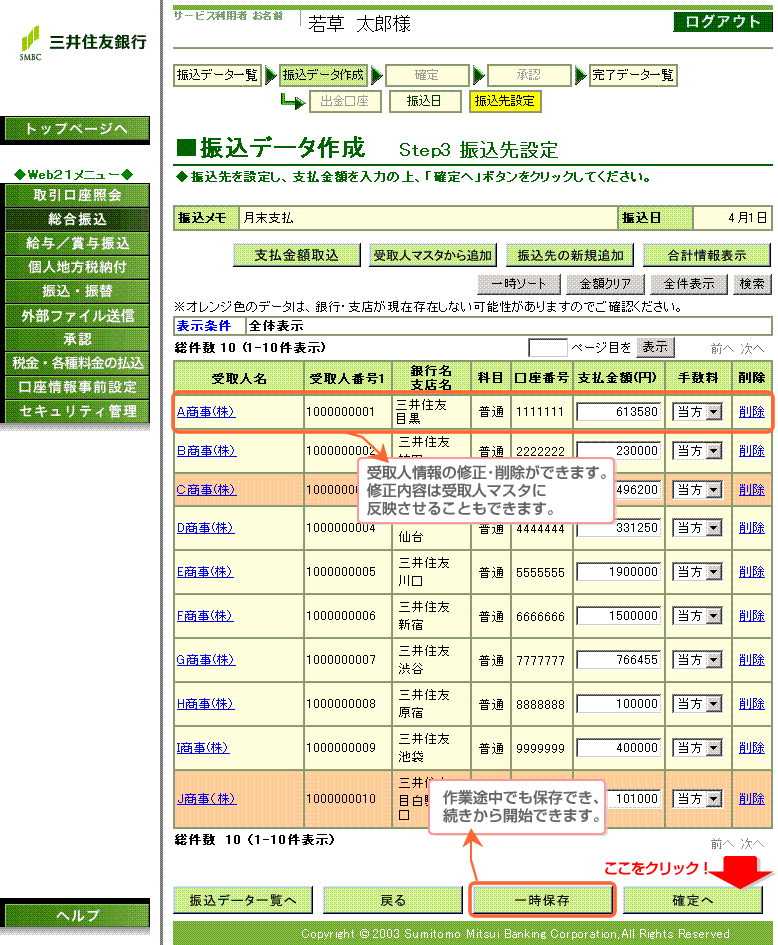Image resolution: width=778 pixels, height=945 pixels.
Task: Open 口座情報事前設定 menu item
Action: coord(77,387)
